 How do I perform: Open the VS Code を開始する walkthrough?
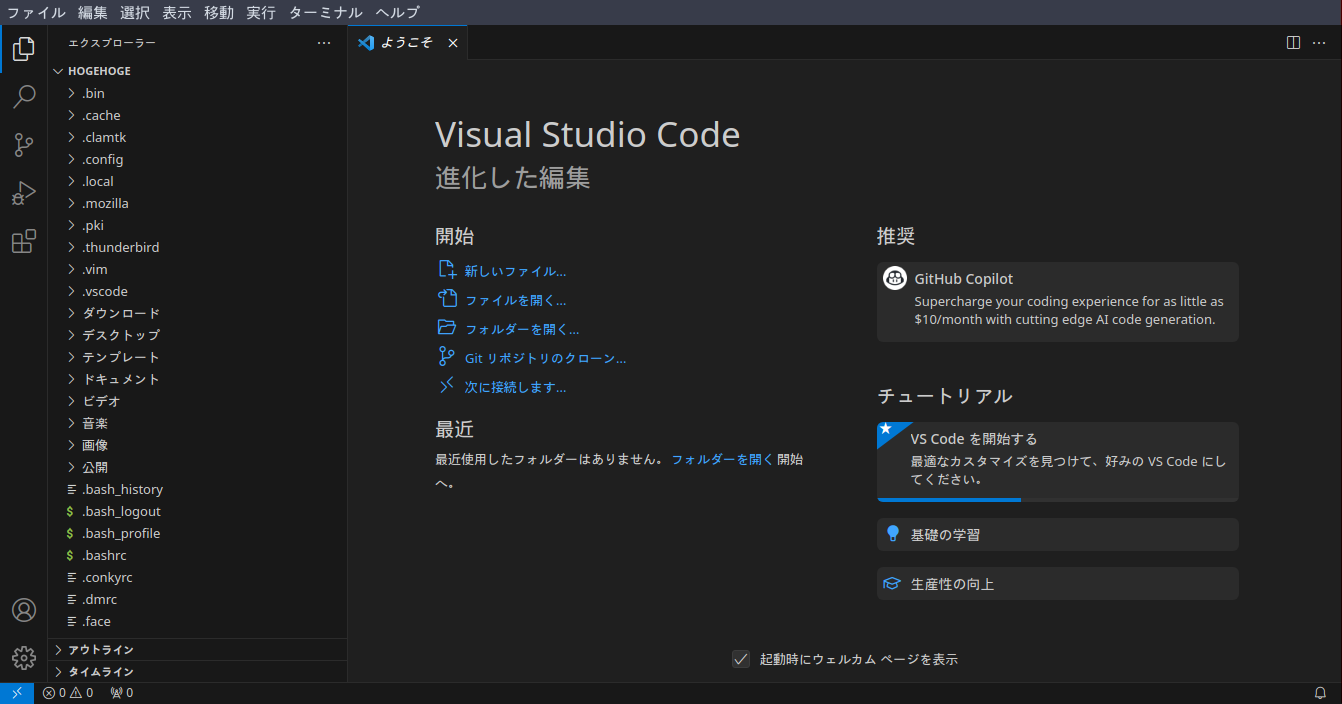[x=1058, y=461]
